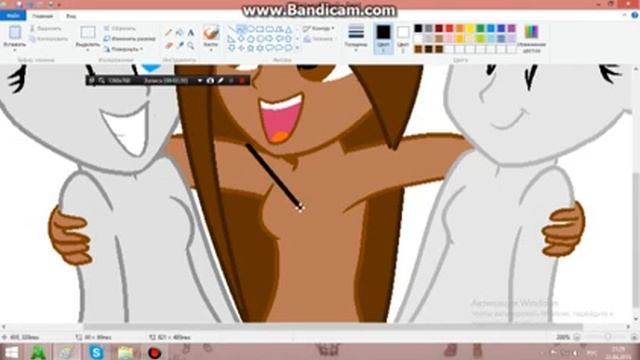The height and width of the screenshot is (360, 640).
Task: Click the vertical scrollbar beside the canvas
Action: (636, 240)
